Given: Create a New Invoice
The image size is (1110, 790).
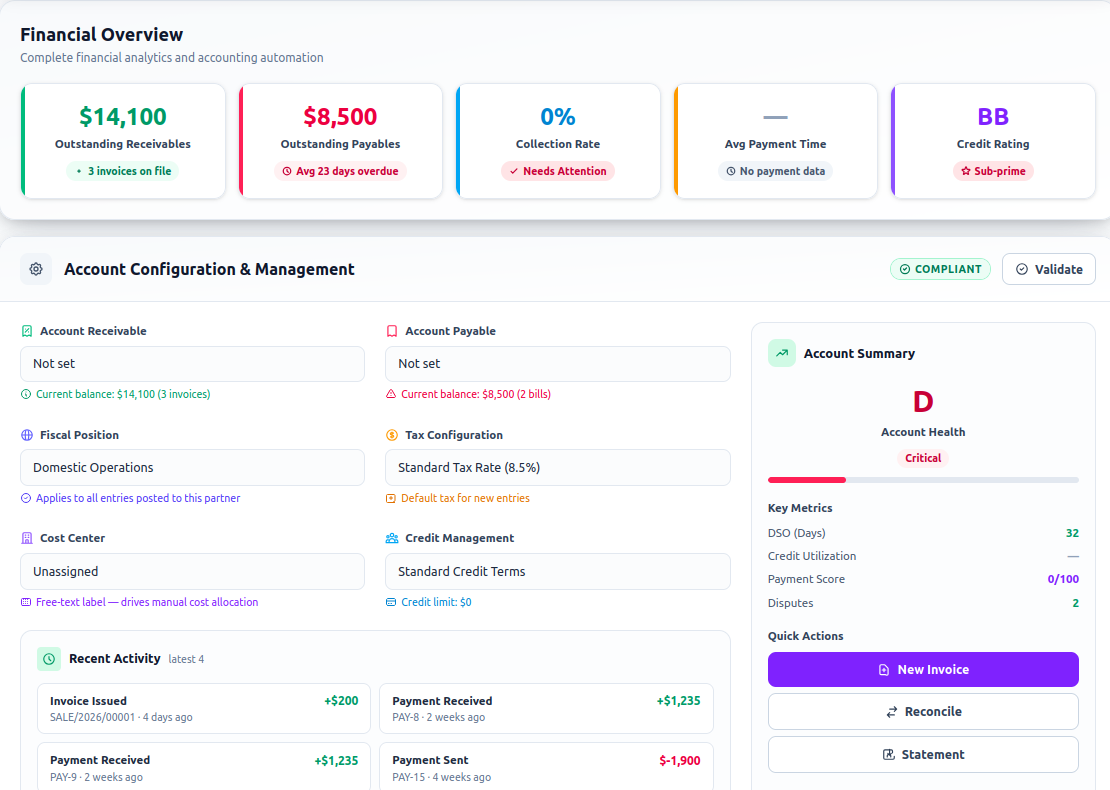Looking at the screenshot, I should [x=923, y=670].
